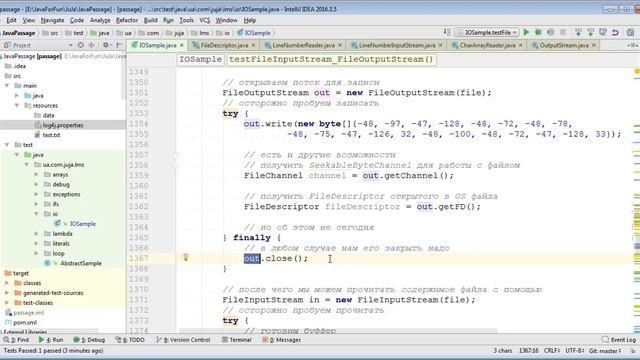This screenshot has height=360, width=640.
Task: Open the Terminal tool window
Action: coord(237,340)
